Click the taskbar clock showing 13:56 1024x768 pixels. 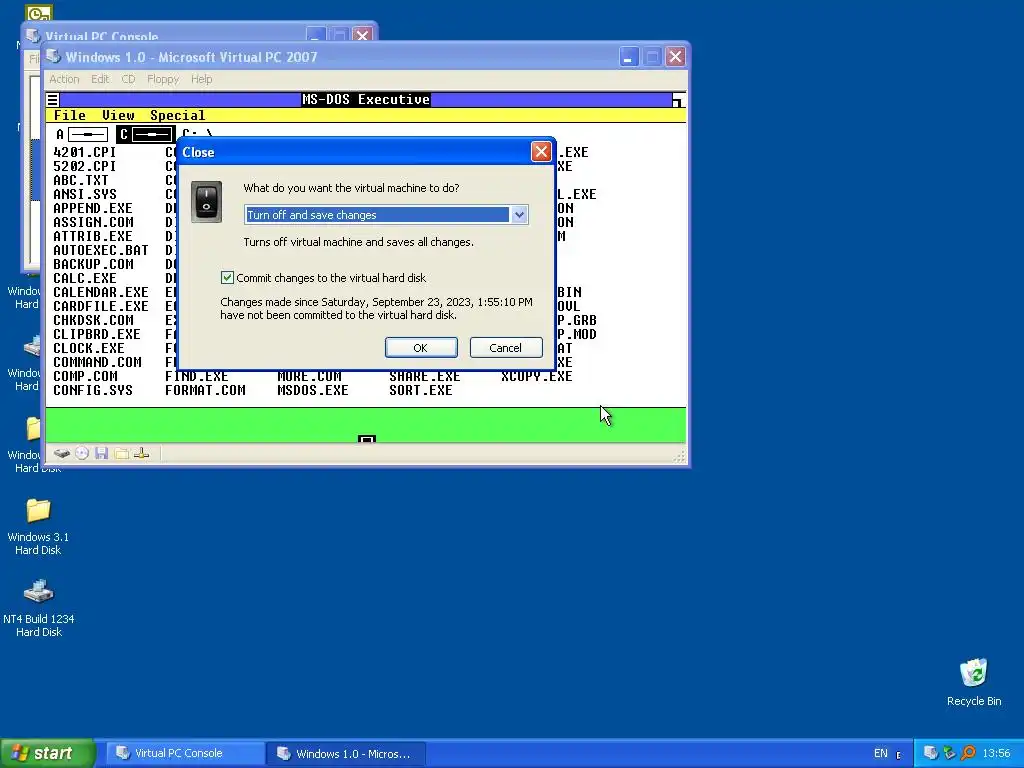(996, 753)
